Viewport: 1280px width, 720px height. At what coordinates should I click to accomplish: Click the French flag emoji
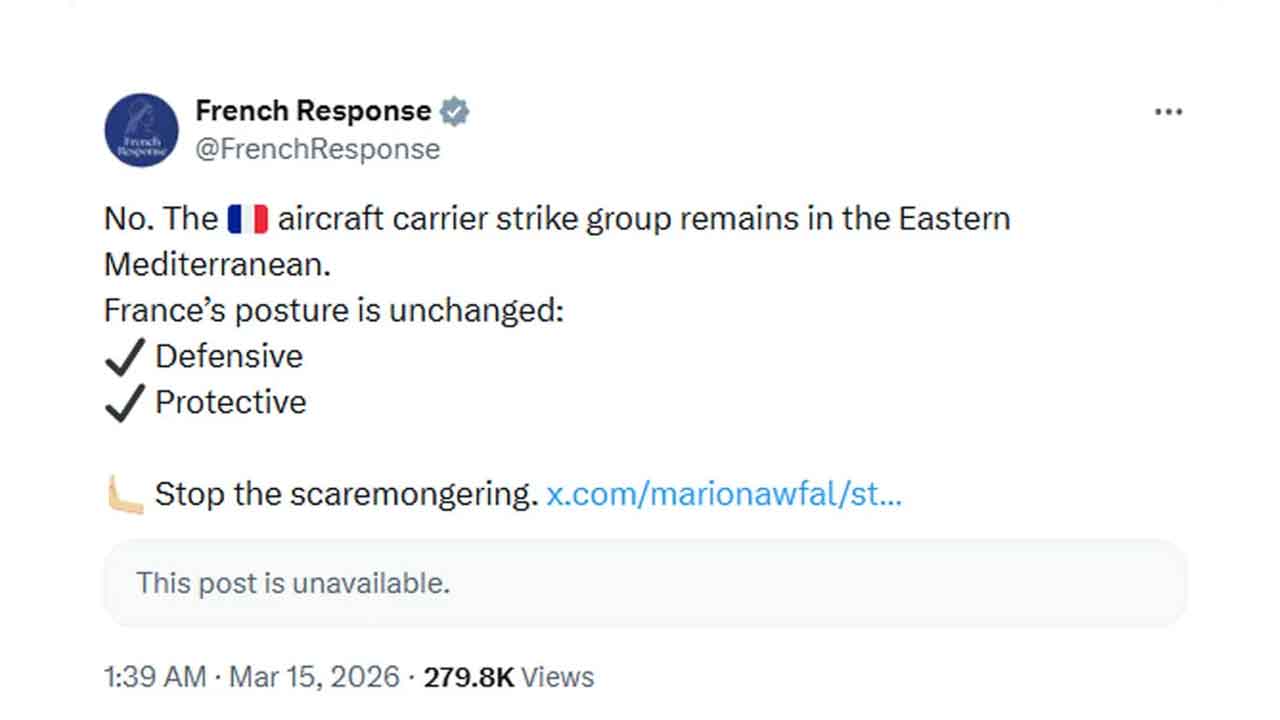pyautogui.click(x=248, y=218)
